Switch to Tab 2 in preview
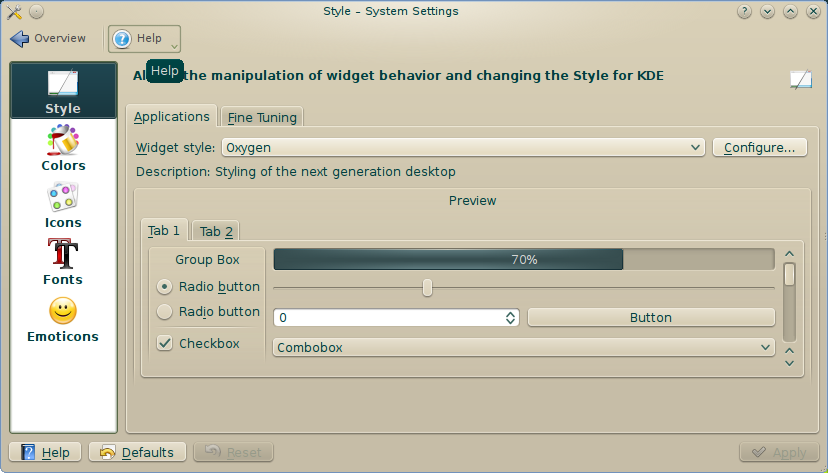The width and height of the screenshot is (828, 473). point(216,231)
